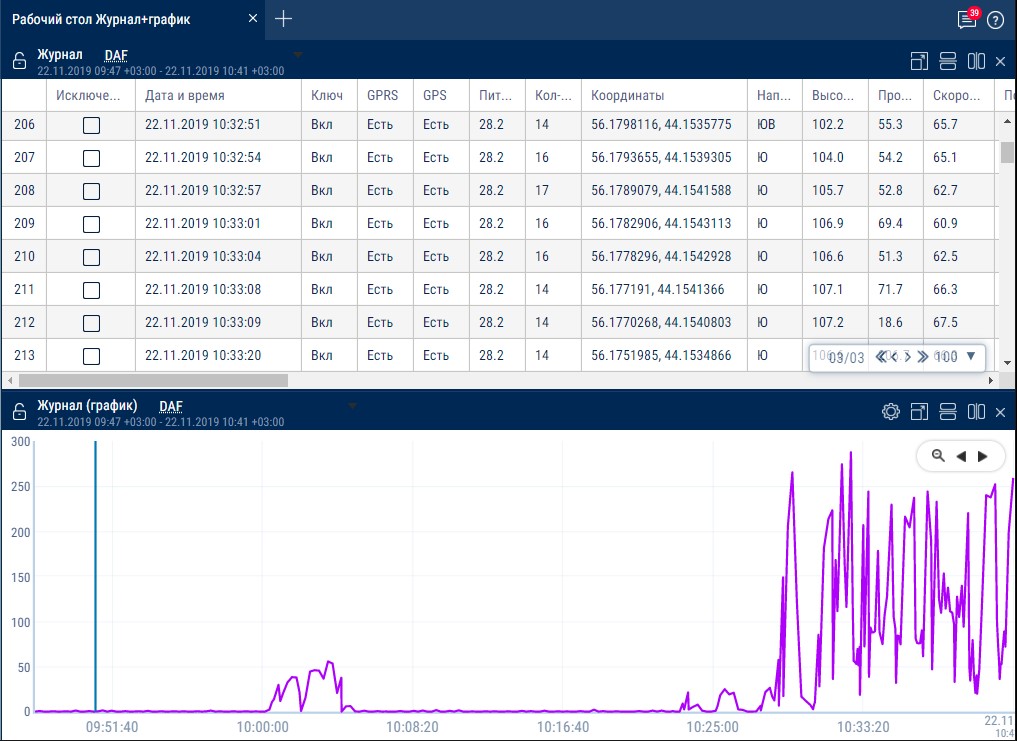The height and width of the screenshot is (741, 1017).
Task: Split Журнал (график) panel into columns
Action: pos(976,411)
